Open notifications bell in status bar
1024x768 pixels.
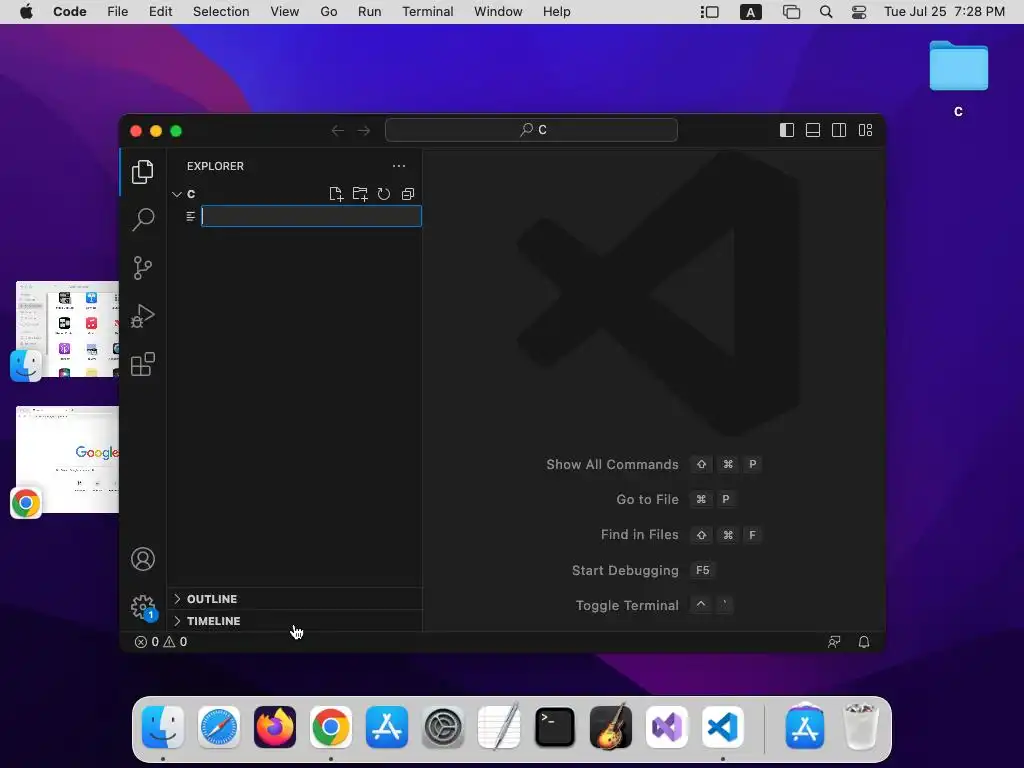(864, 642)
